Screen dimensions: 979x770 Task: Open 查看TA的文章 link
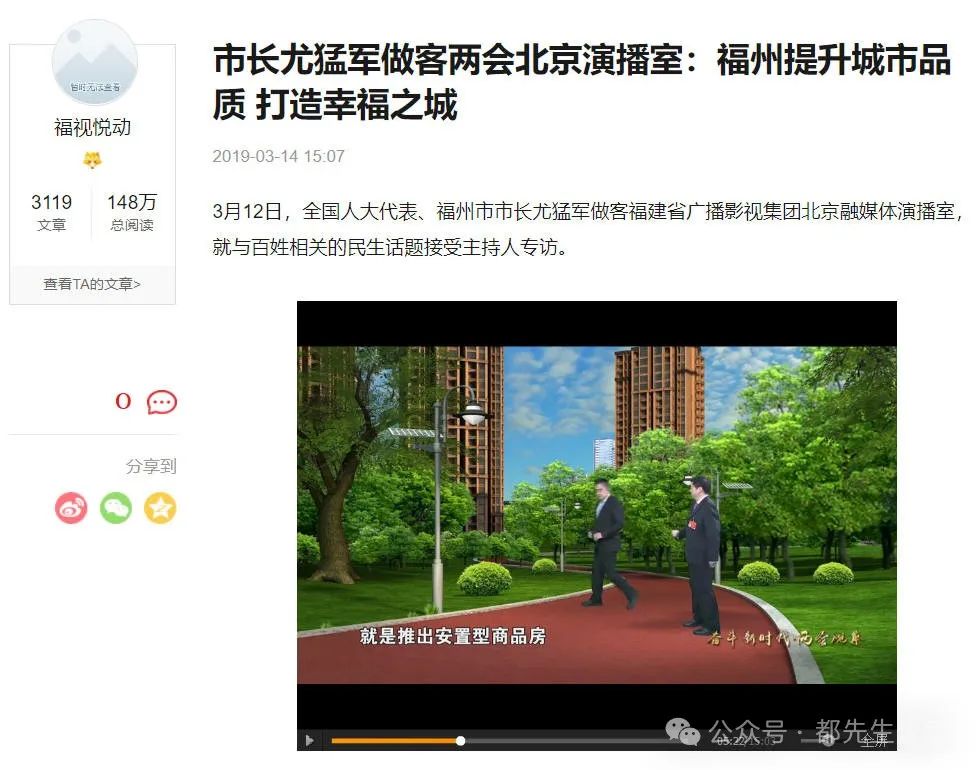pos(92,284)
